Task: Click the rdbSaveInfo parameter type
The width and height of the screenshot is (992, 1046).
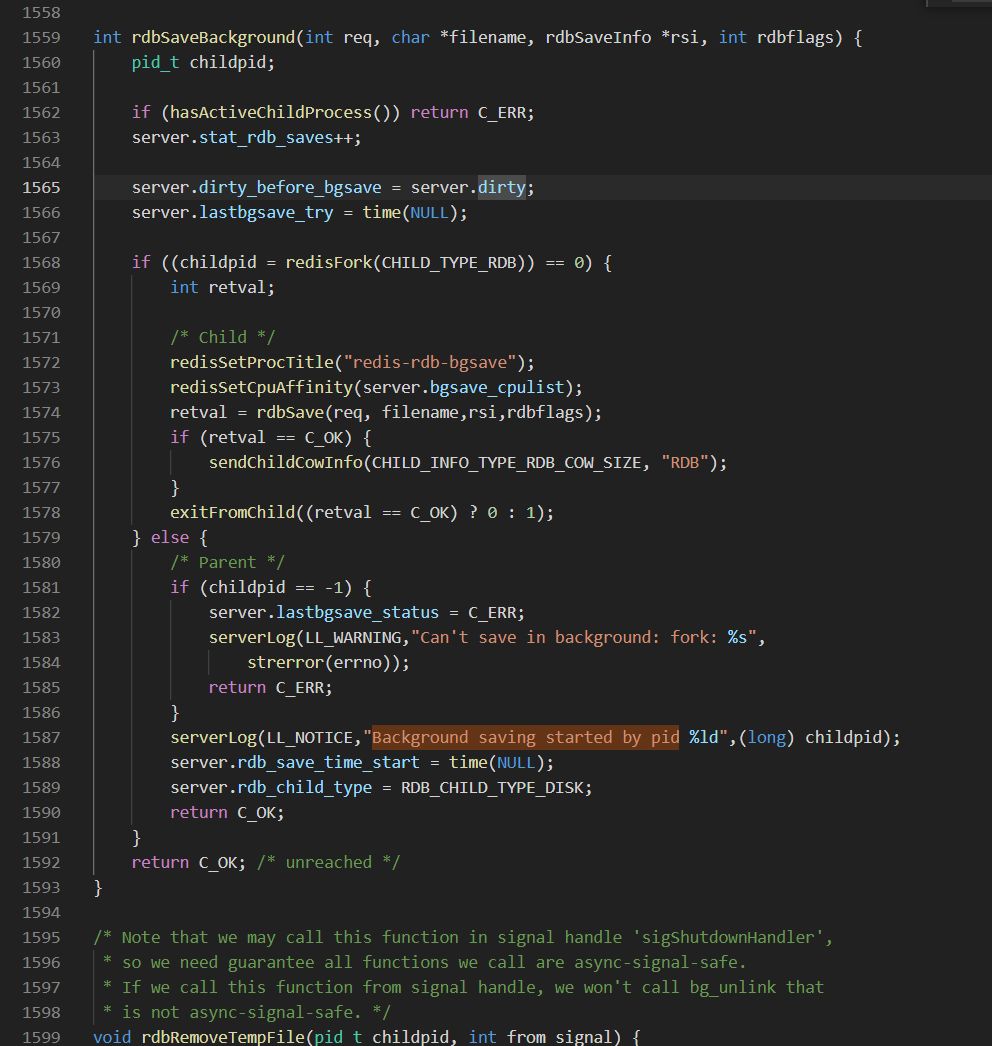Action: (x=598, y=37)
